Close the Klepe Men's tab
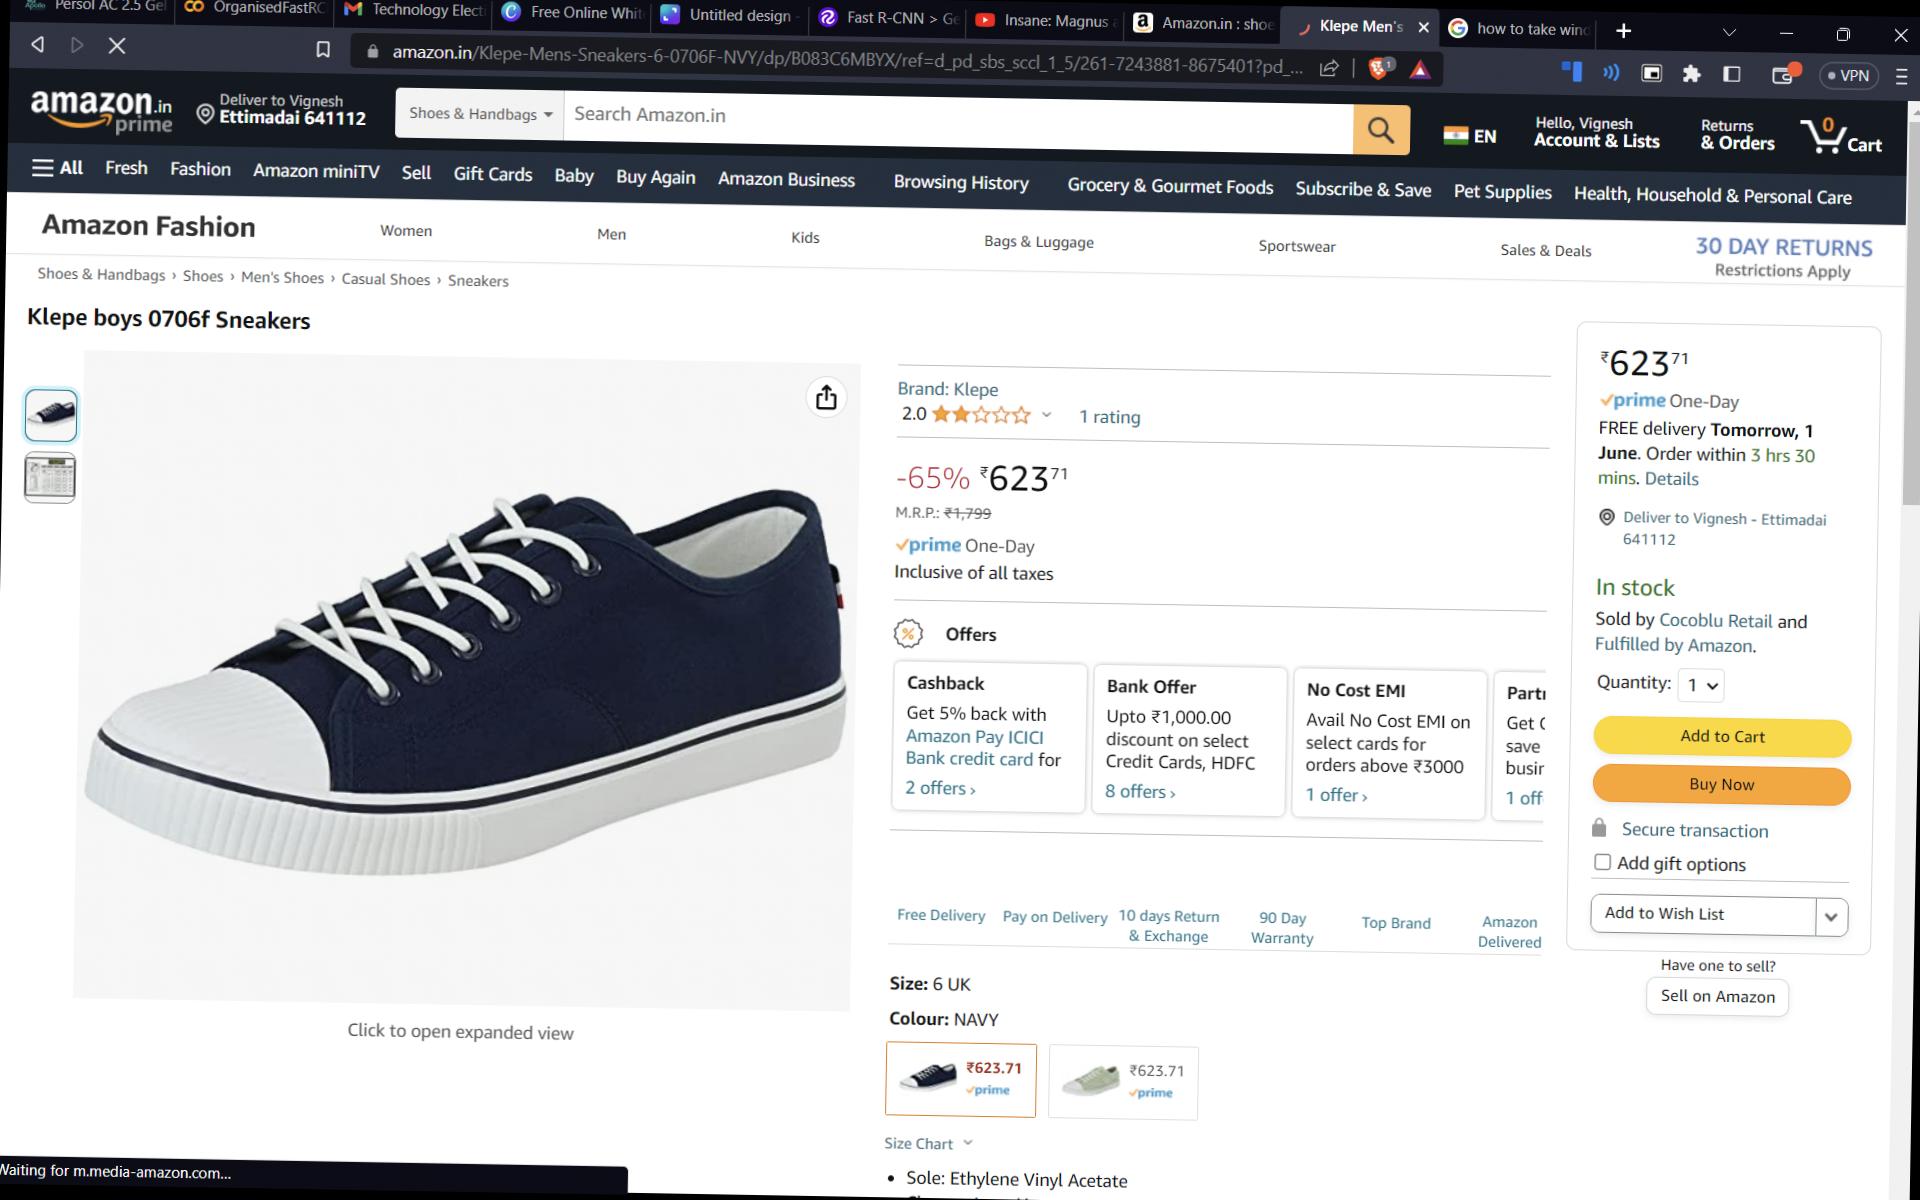This screenshot has height=1200, width=1920. click(1424, 27)
